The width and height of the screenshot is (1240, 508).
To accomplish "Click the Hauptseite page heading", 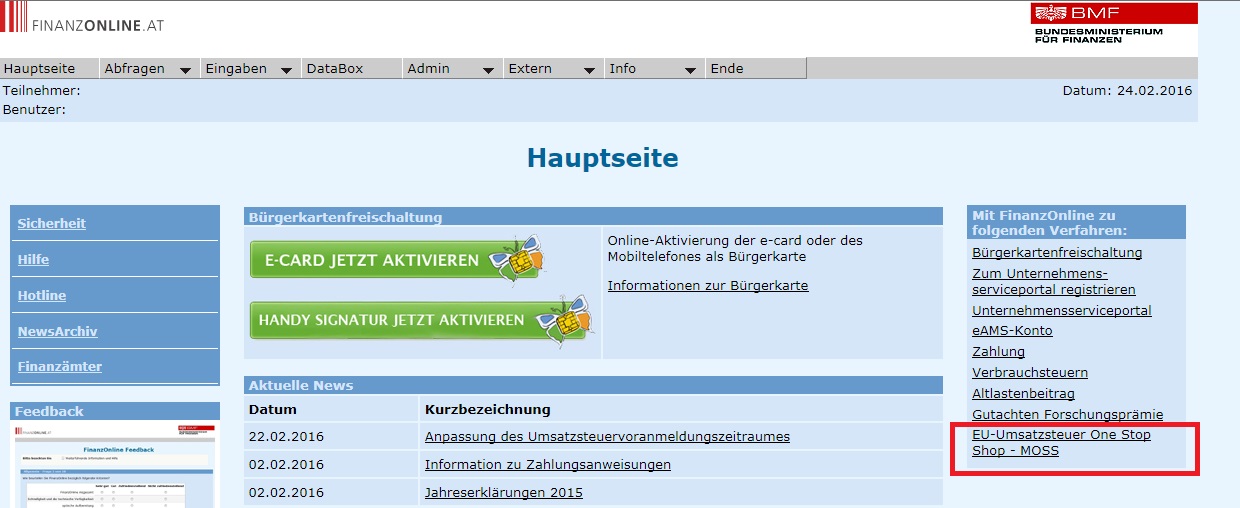I will [603, 158].
